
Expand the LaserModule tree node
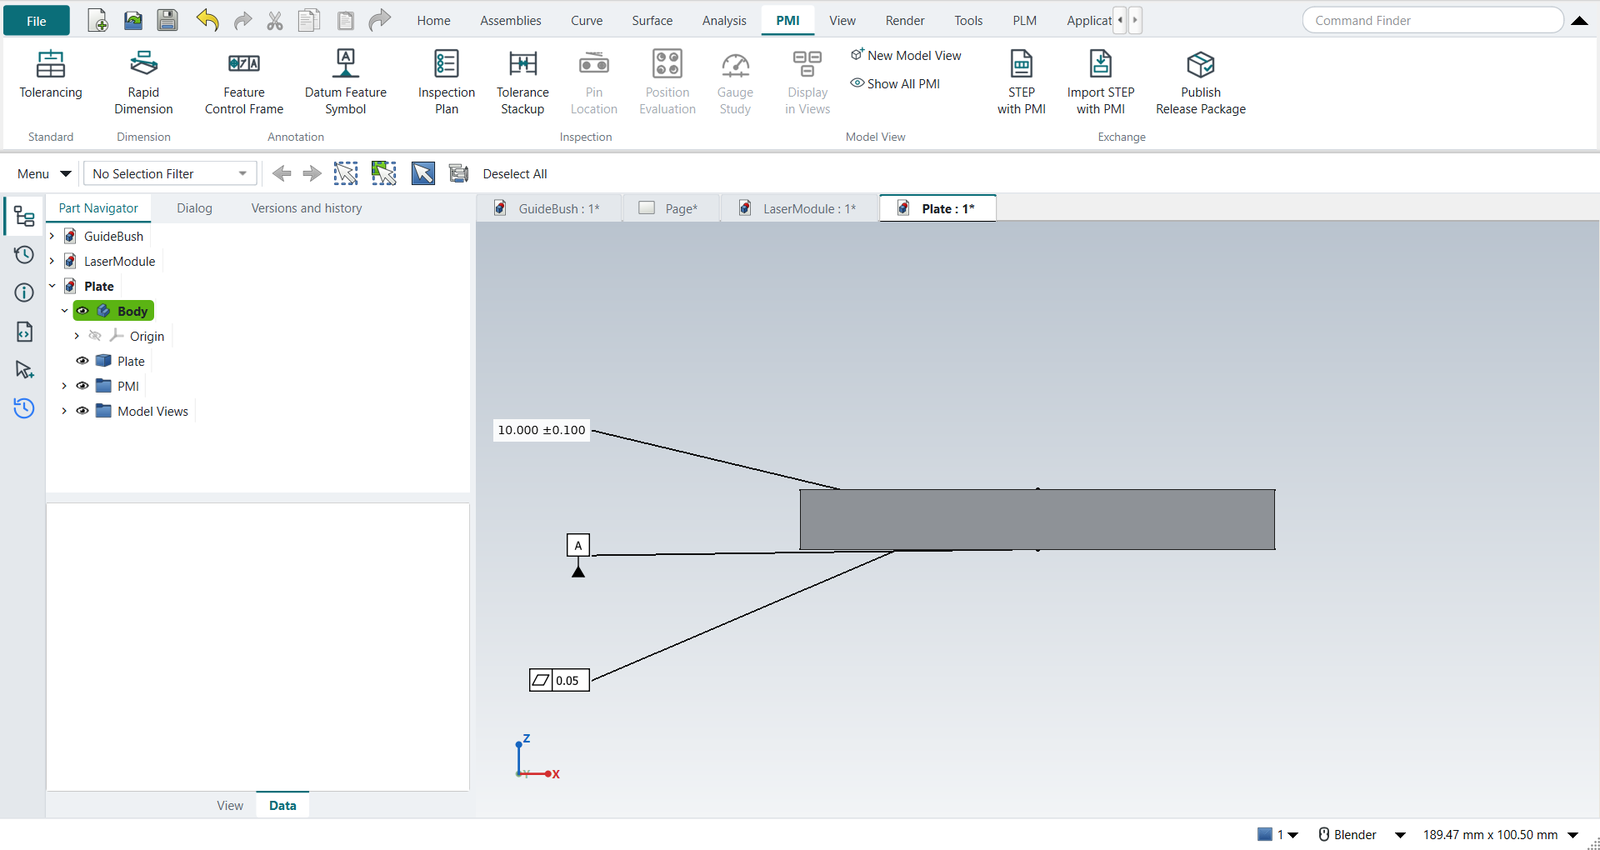pos(52,261)
